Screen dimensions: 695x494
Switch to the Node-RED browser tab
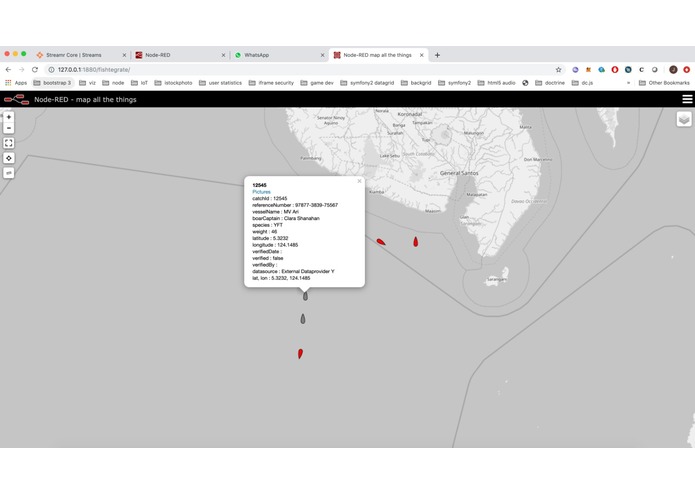pyautogui.click(x=180, y=55)
